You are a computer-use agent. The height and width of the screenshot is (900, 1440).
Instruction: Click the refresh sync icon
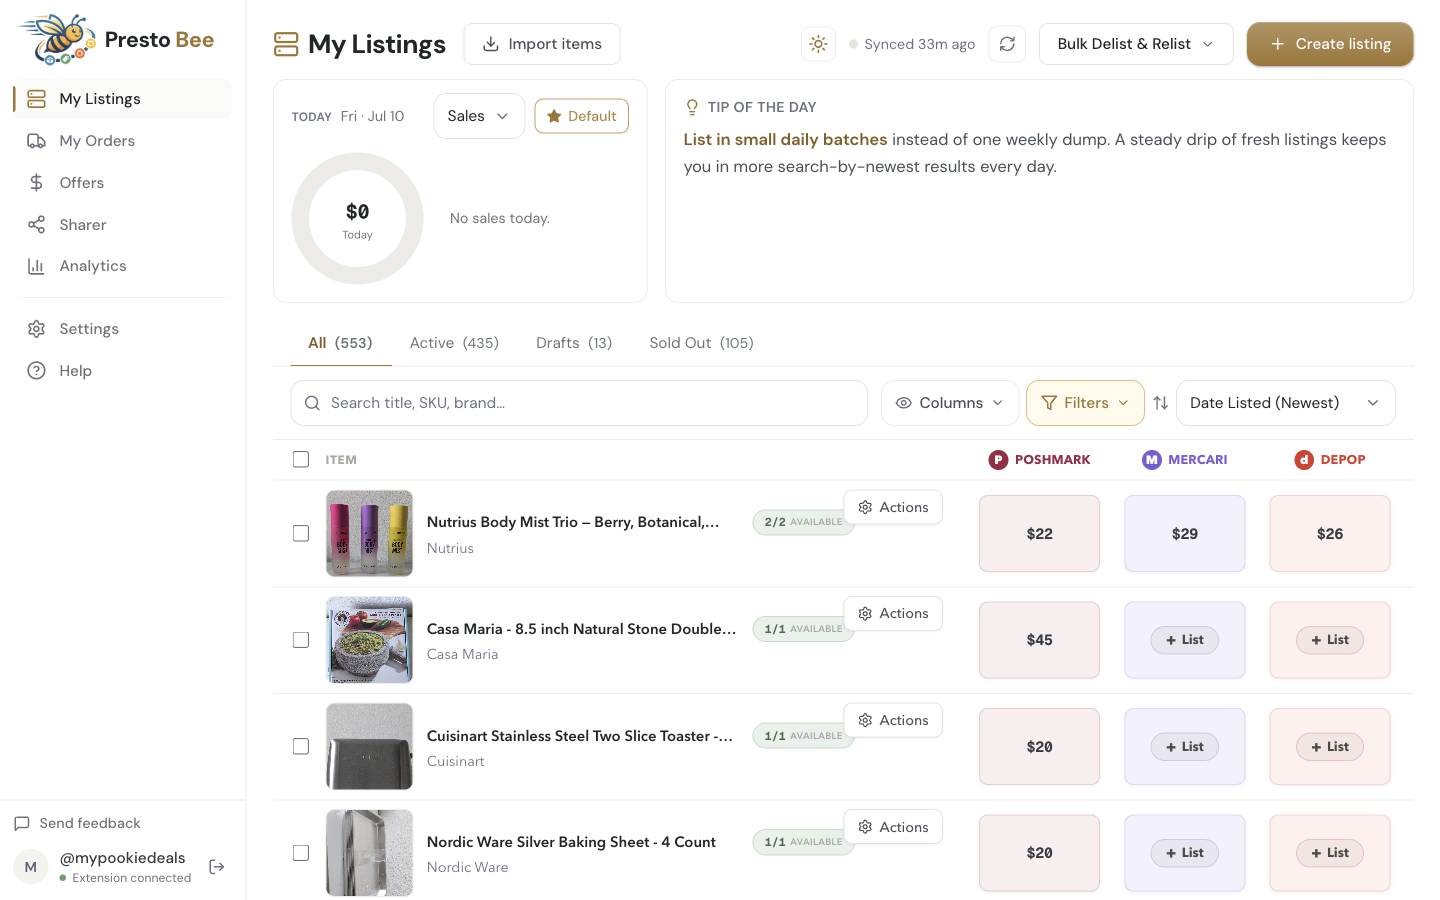1007,44
